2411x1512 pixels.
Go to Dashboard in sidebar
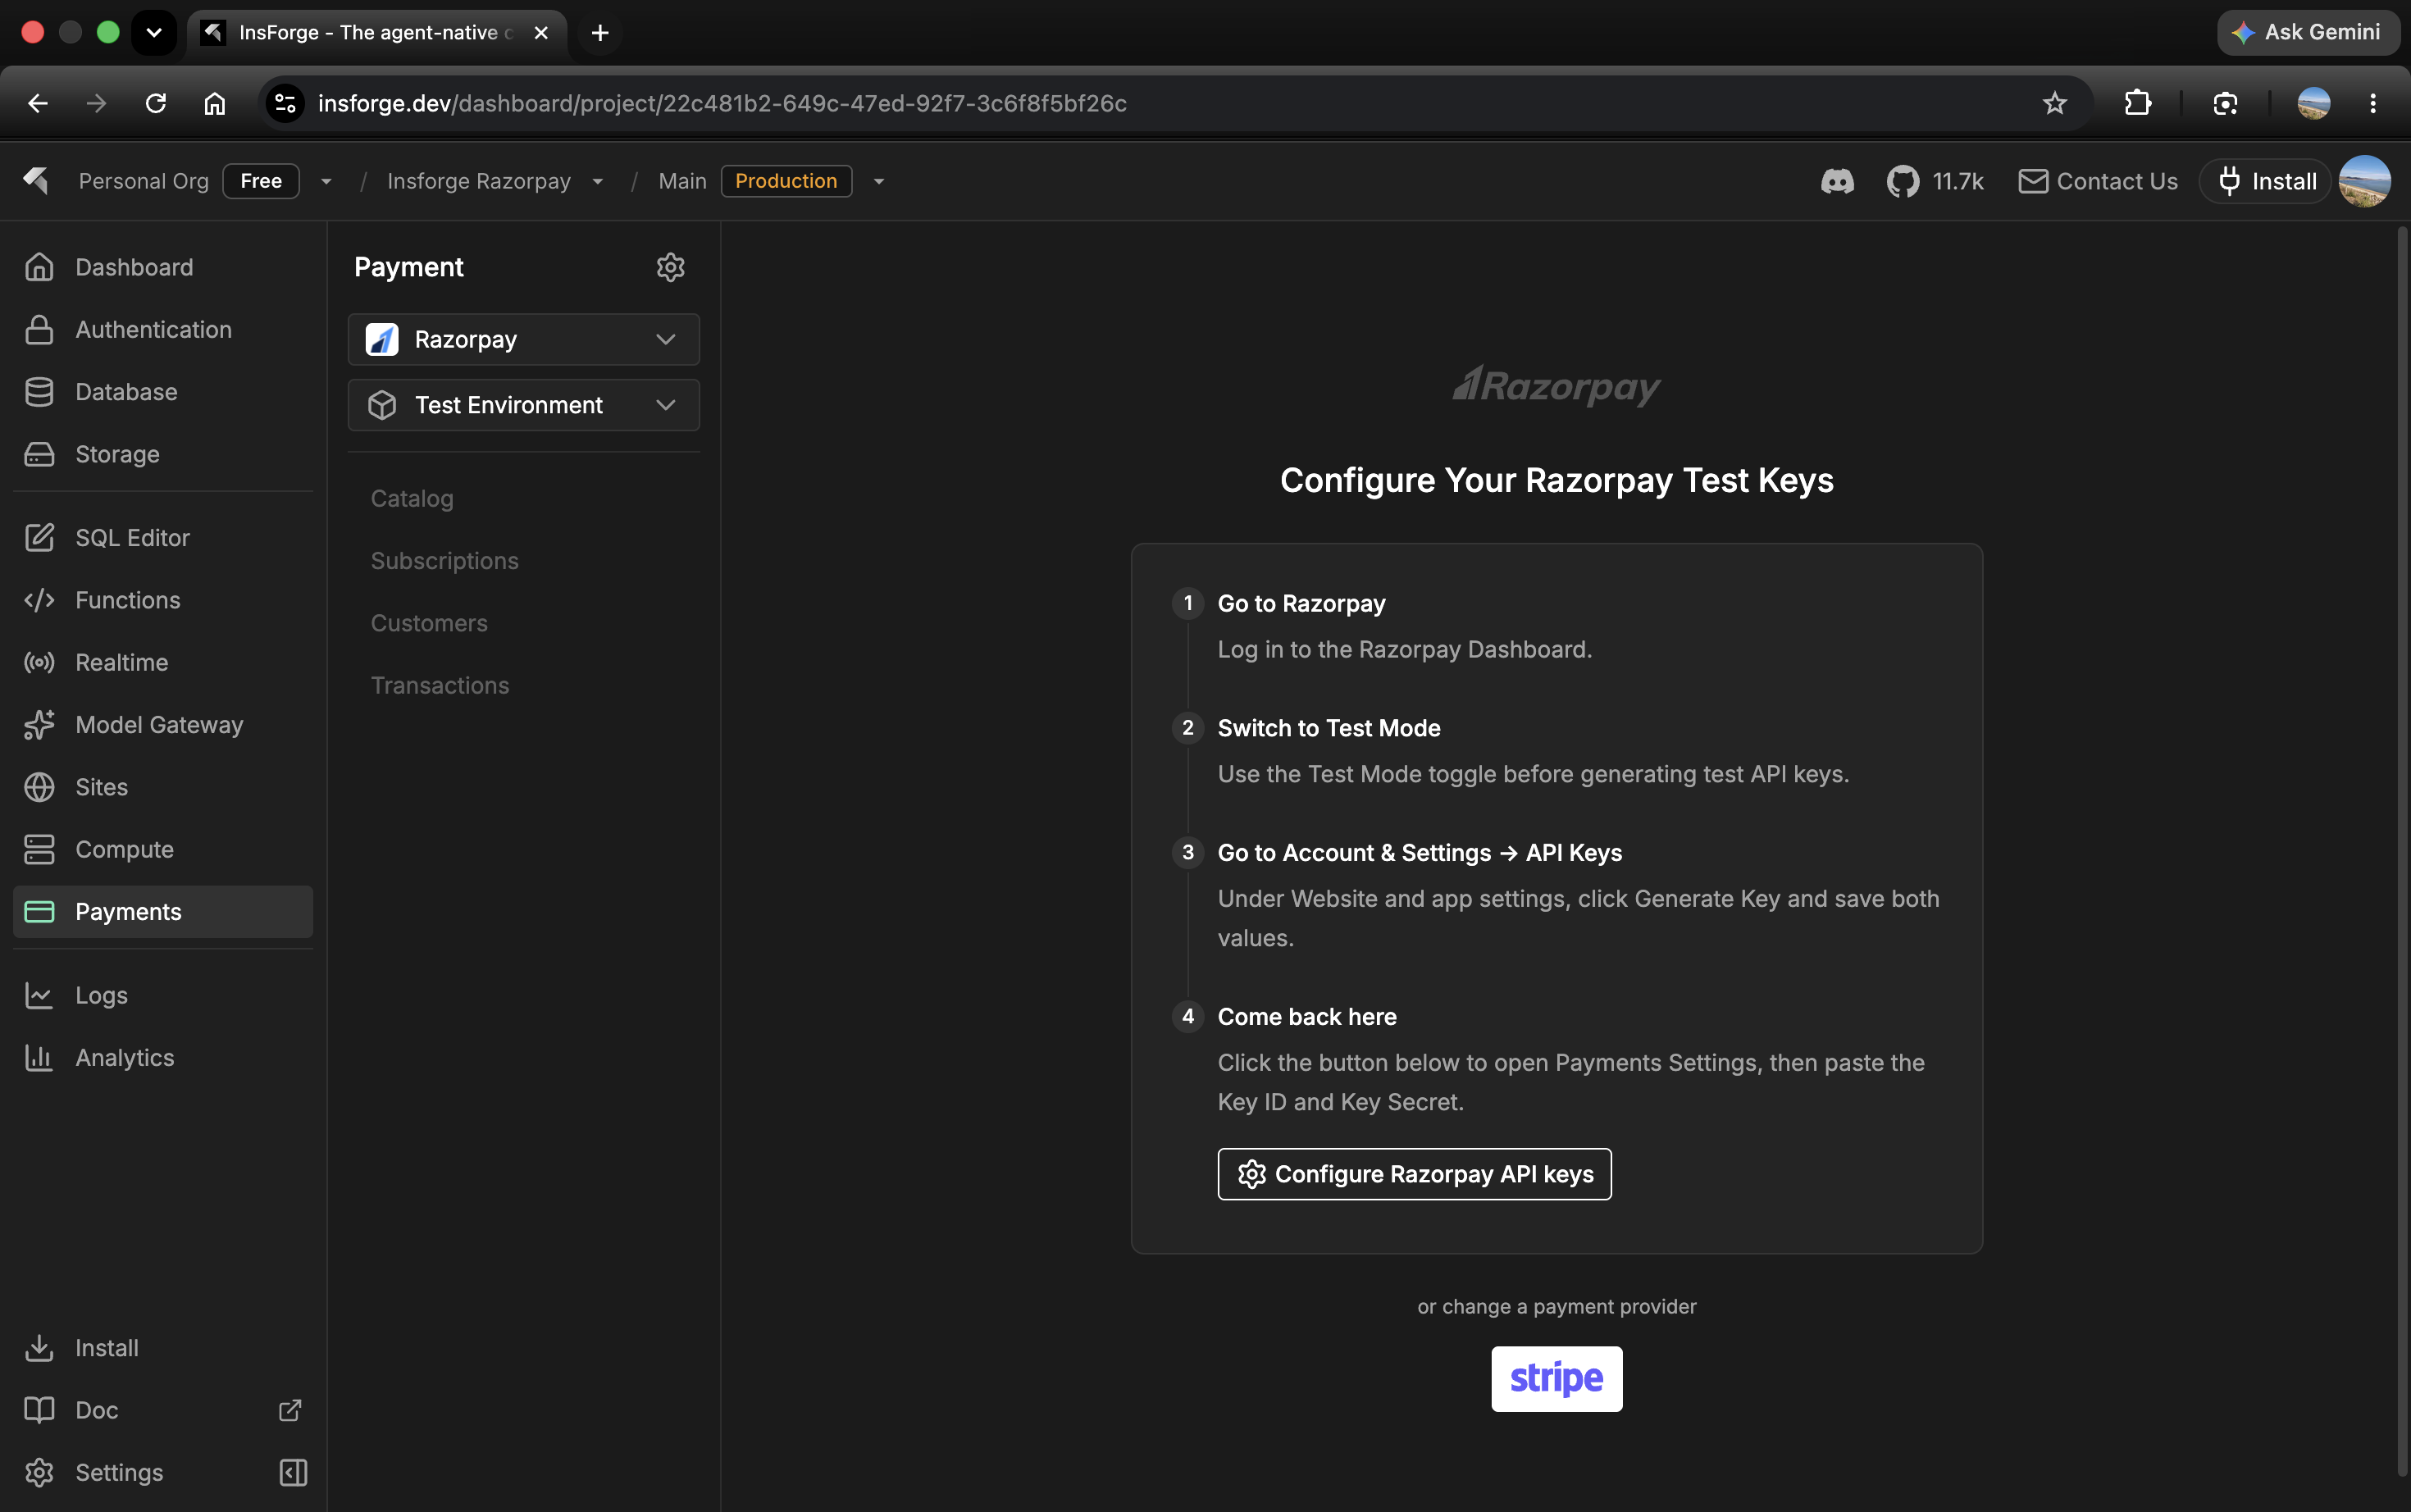coord(163,267)
